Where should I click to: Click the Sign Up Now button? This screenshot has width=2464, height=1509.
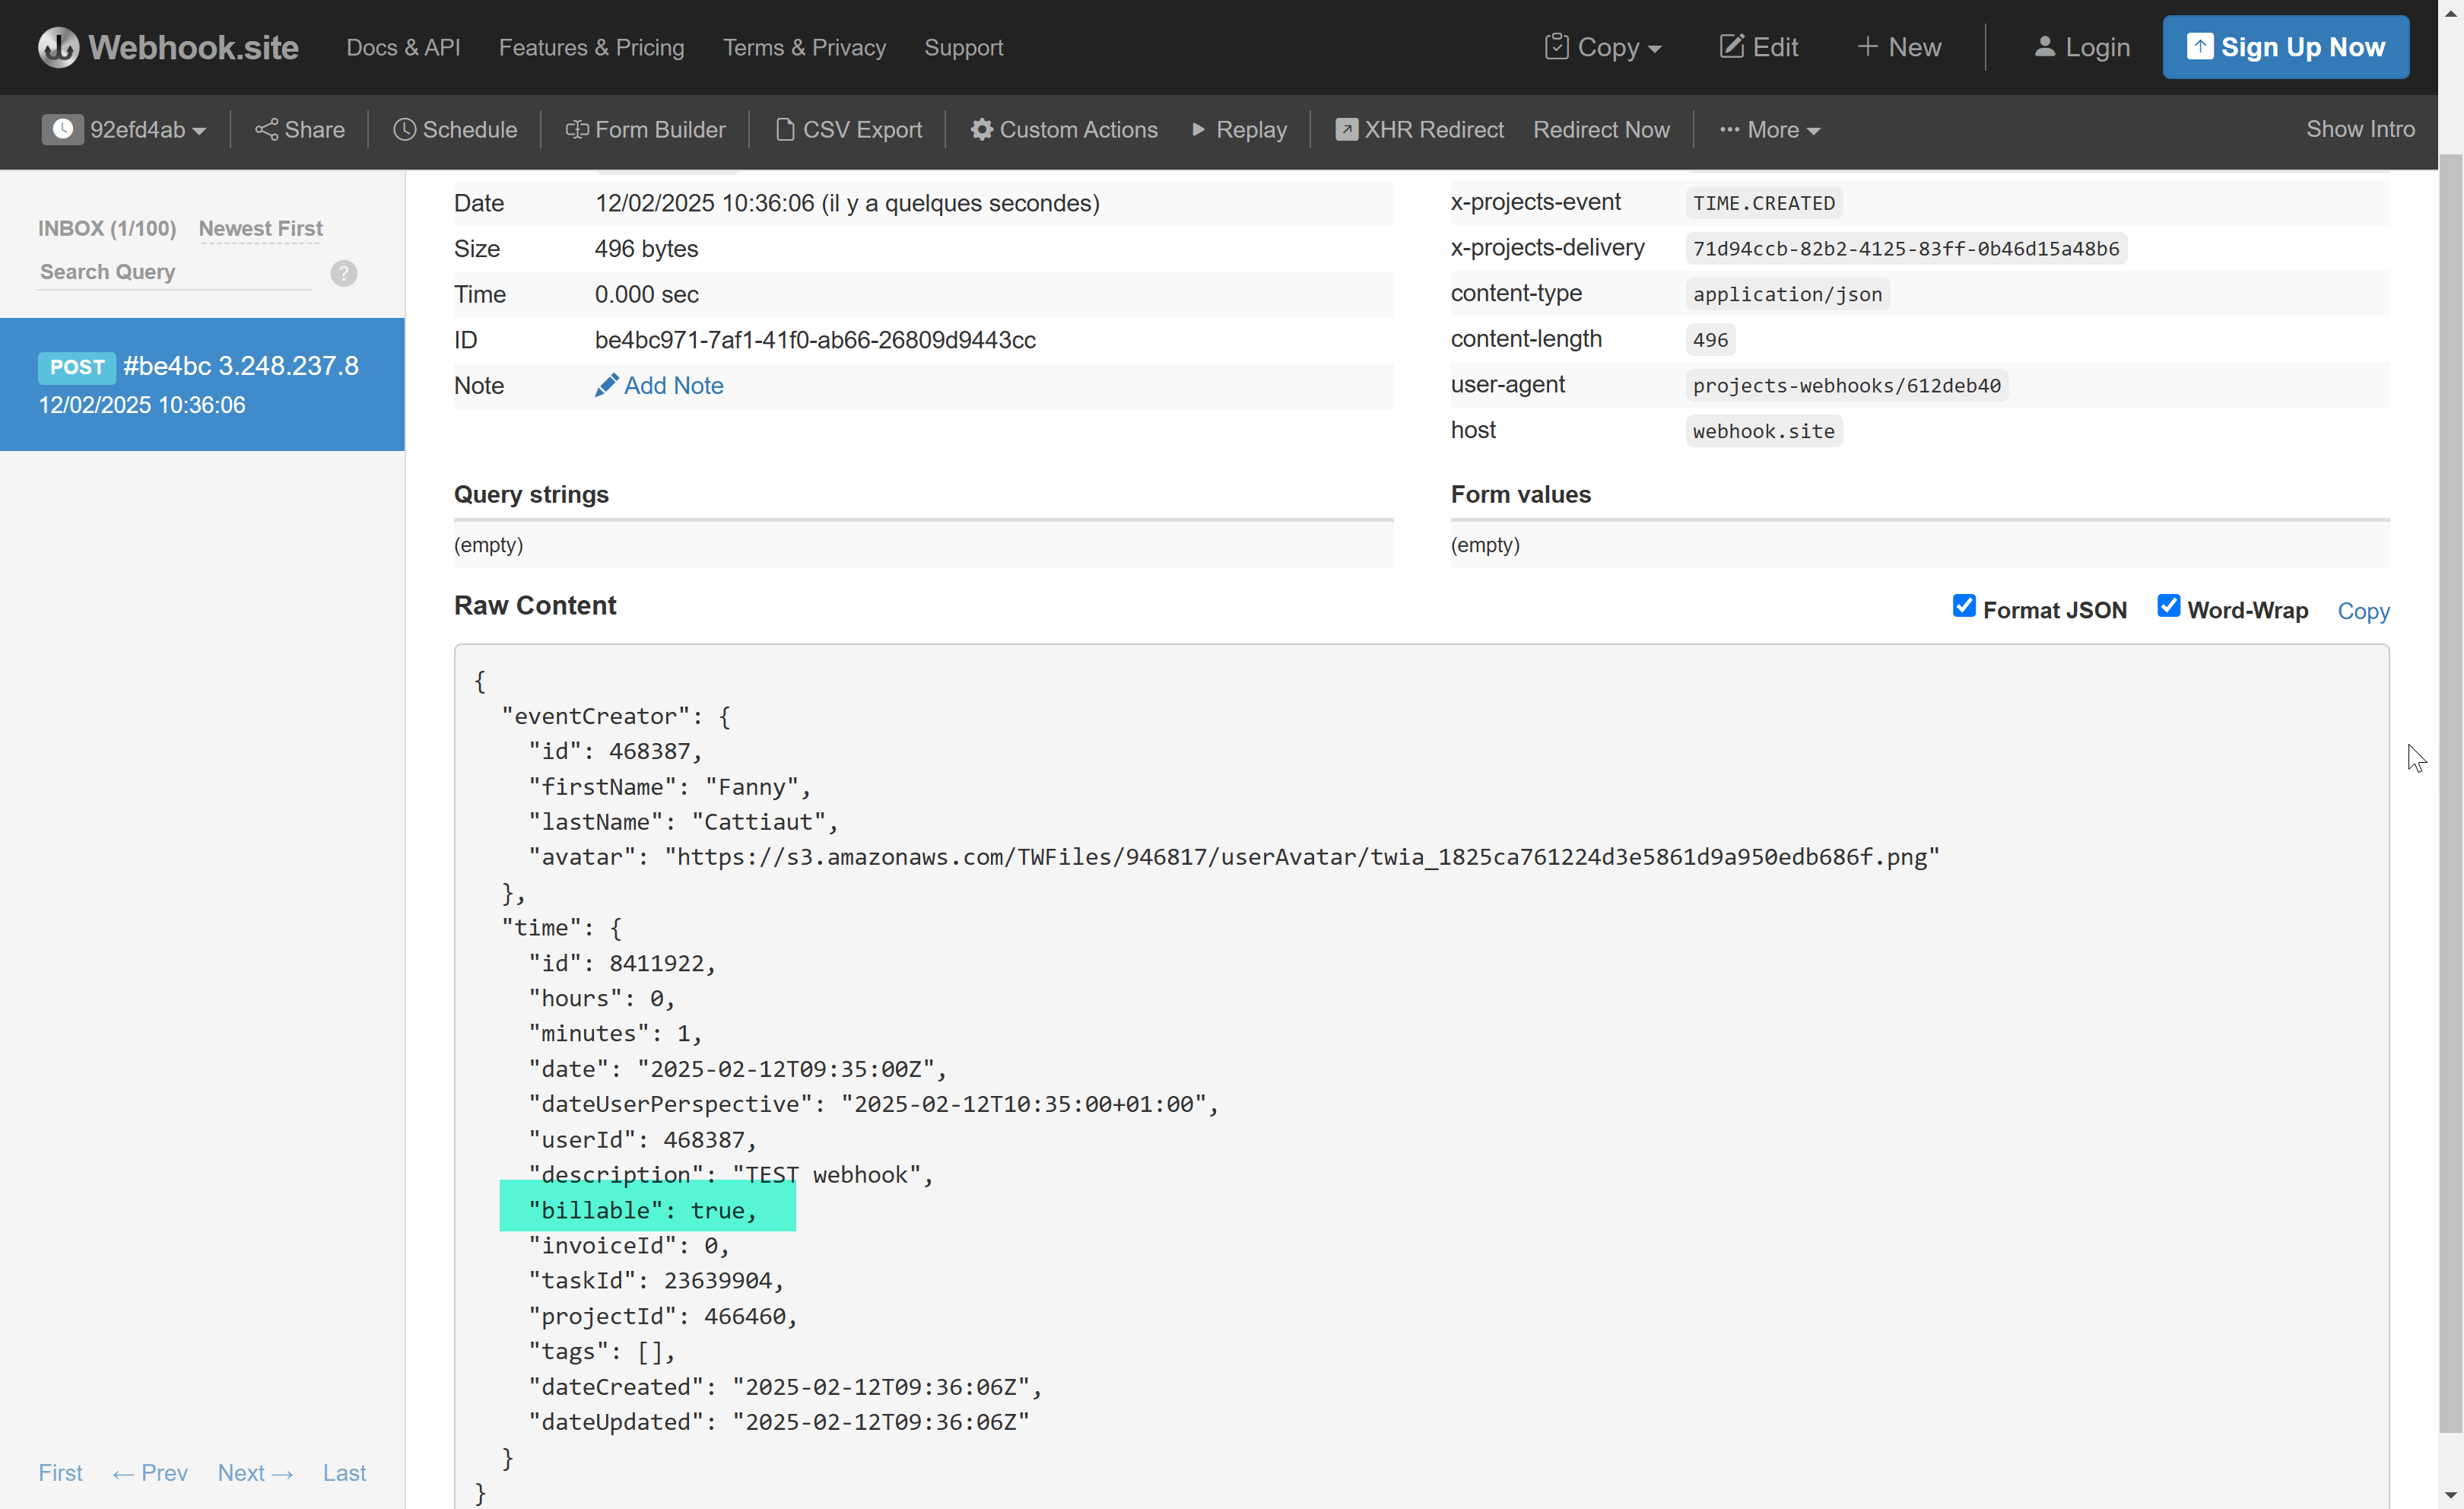coord(2285,47)
